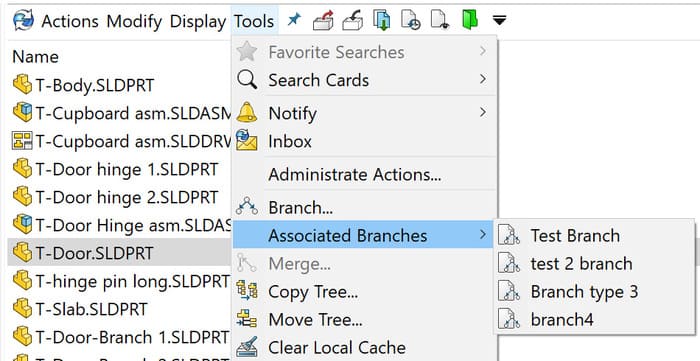The image size is (700, 361).
Task: Click the Check Out box icon
Action: point(323,21)
